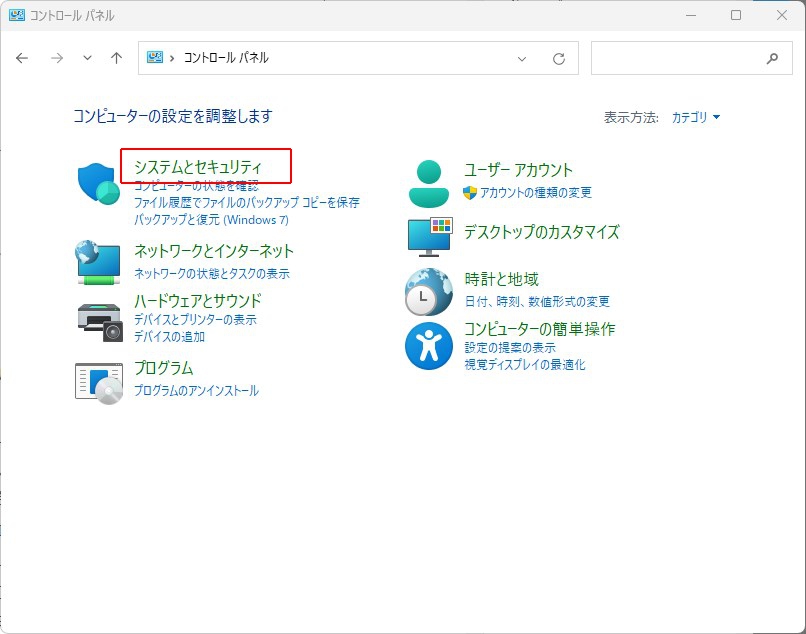806x634 pixels.
Task: Open システムとセキュリティ category
Action: [x=197, y=167]
